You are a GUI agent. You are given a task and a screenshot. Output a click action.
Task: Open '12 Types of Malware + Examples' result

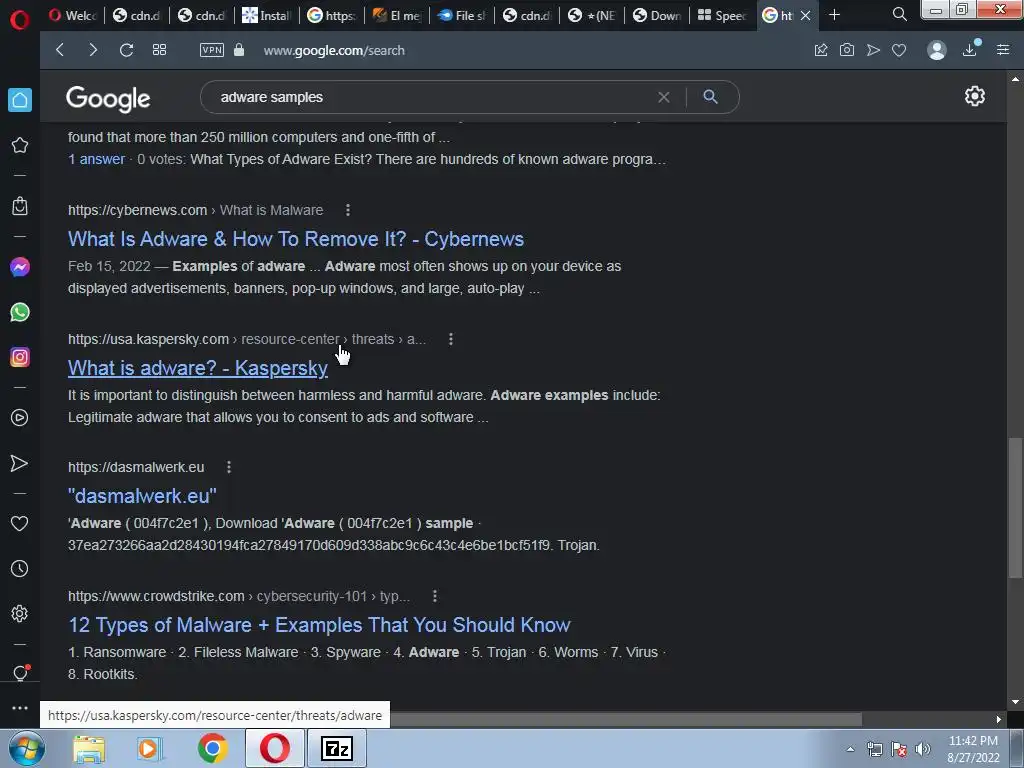(x=319, y=625)
